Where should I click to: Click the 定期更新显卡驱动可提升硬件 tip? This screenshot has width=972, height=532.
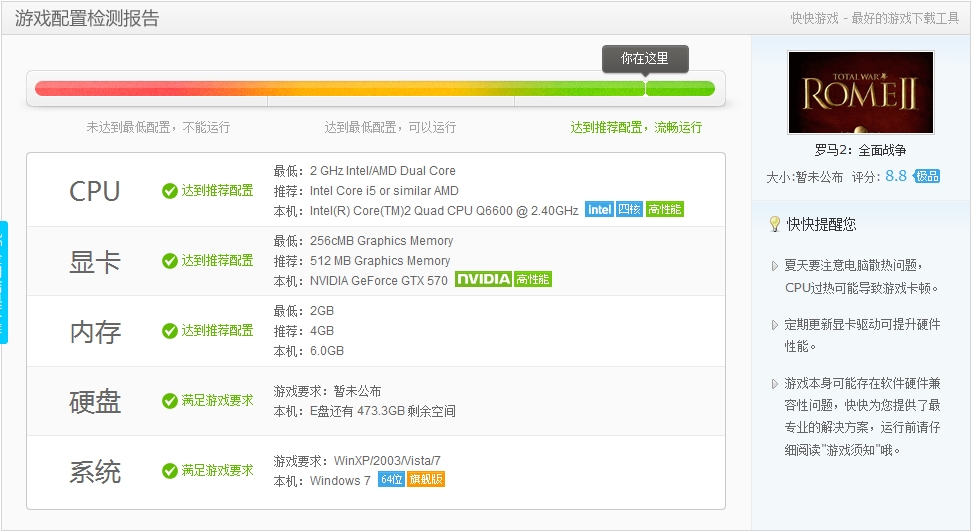pos(862,324)
